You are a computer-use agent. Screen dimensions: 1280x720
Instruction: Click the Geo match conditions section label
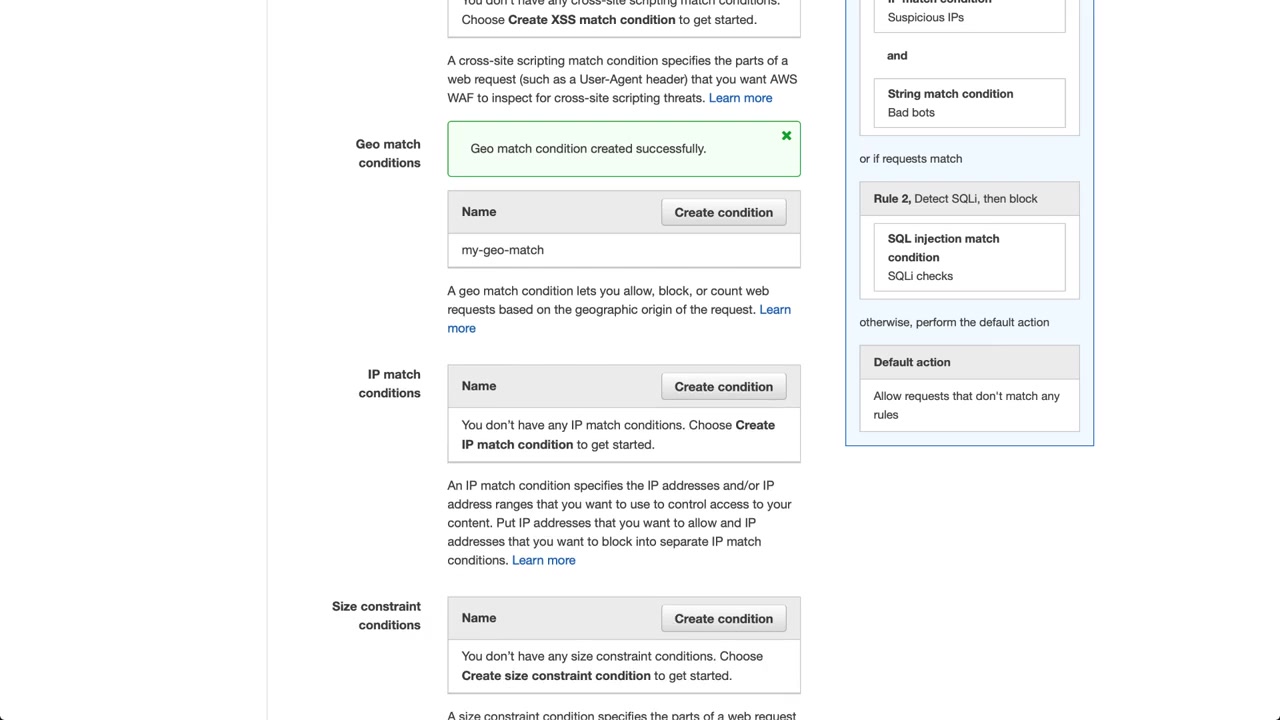(388, 153)
